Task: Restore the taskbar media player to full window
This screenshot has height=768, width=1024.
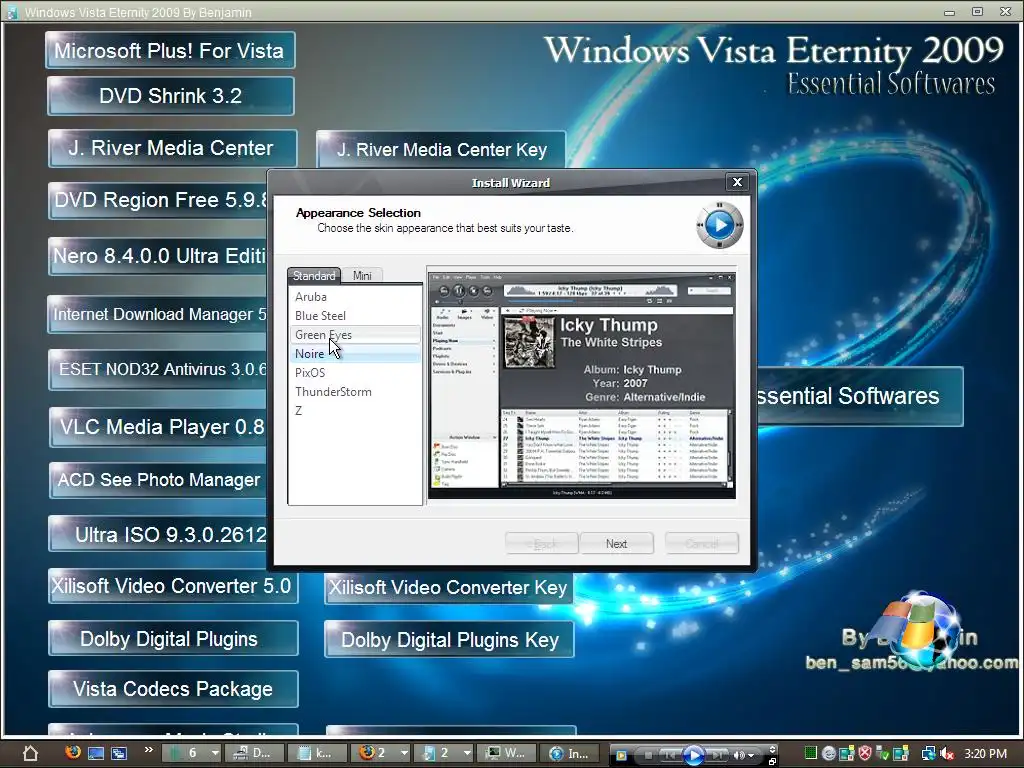Action: click(773, 761)
